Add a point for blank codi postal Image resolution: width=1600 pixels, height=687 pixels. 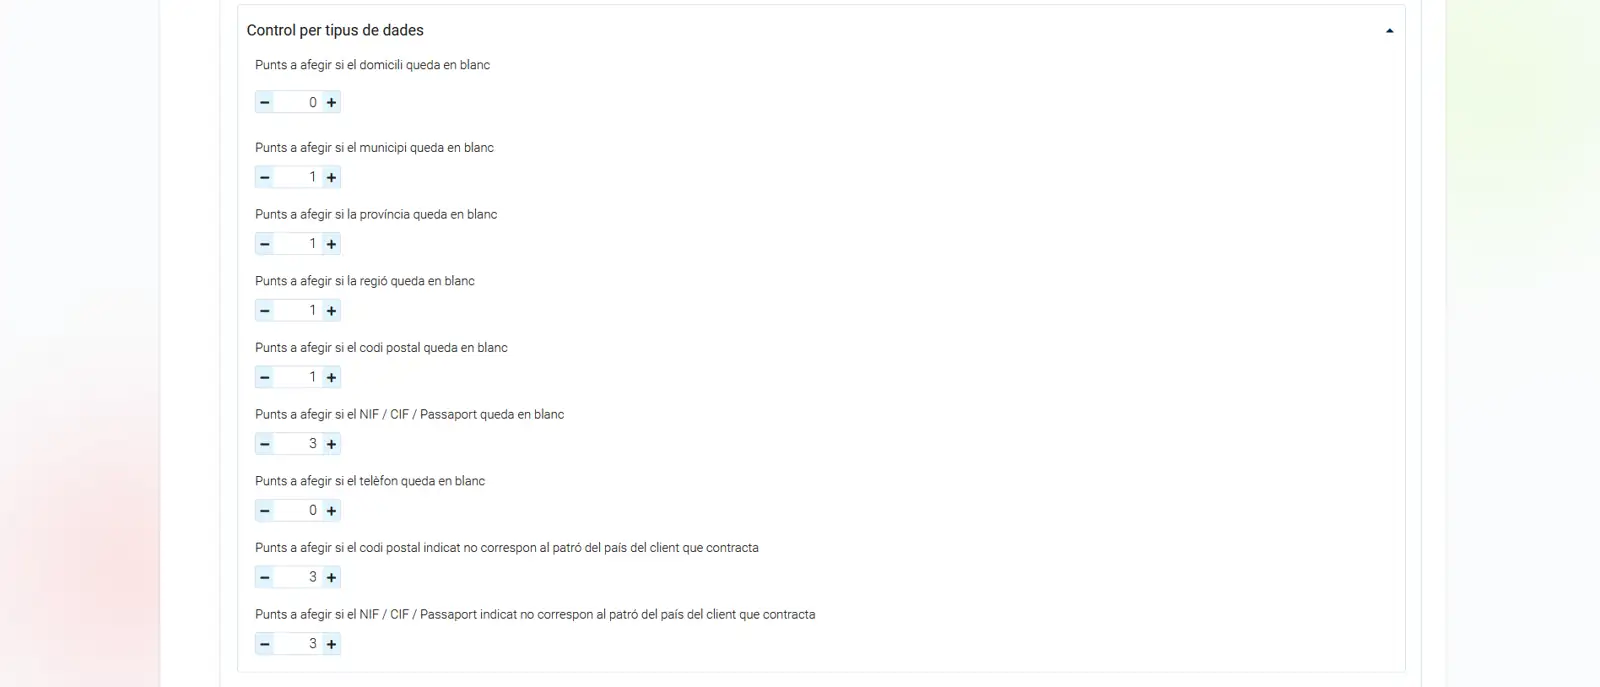[x=332, y=377]
